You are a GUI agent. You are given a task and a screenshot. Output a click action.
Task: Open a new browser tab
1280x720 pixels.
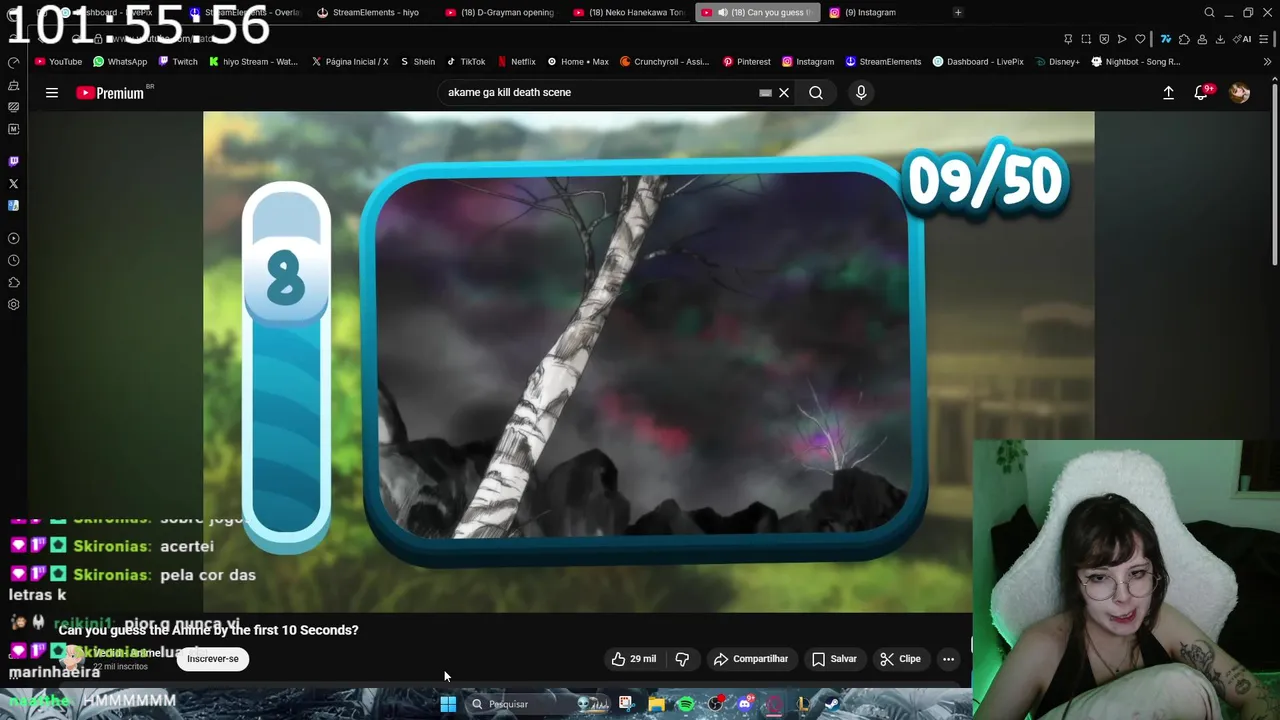pyautogui.click(x=958, y=13)
